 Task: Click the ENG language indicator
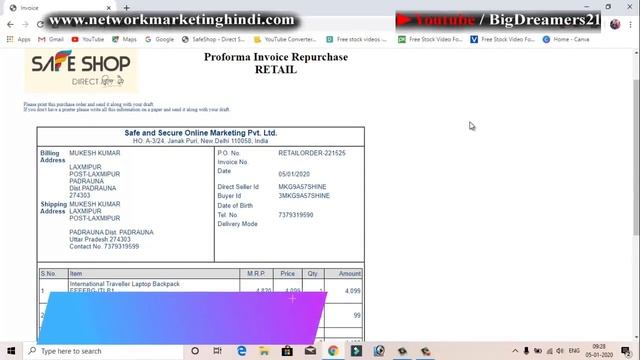tap(574, 351)
